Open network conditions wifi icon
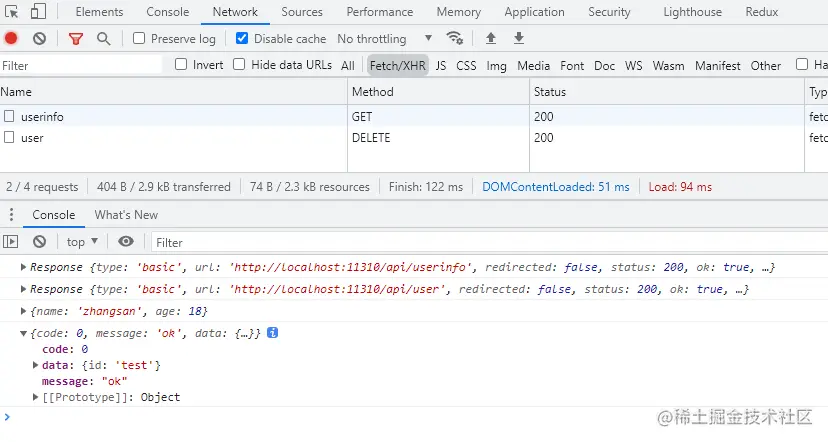The image size is (828, 442). (455, 39)
